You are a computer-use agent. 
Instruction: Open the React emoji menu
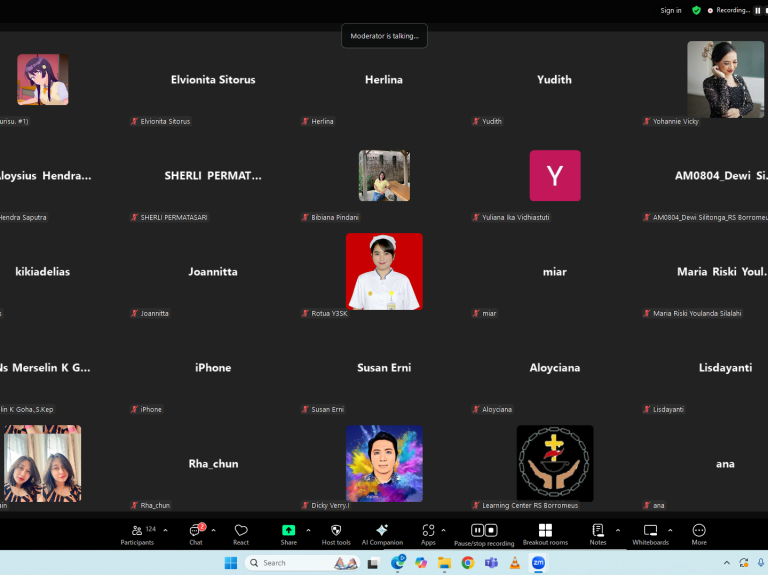pos(241,534)
